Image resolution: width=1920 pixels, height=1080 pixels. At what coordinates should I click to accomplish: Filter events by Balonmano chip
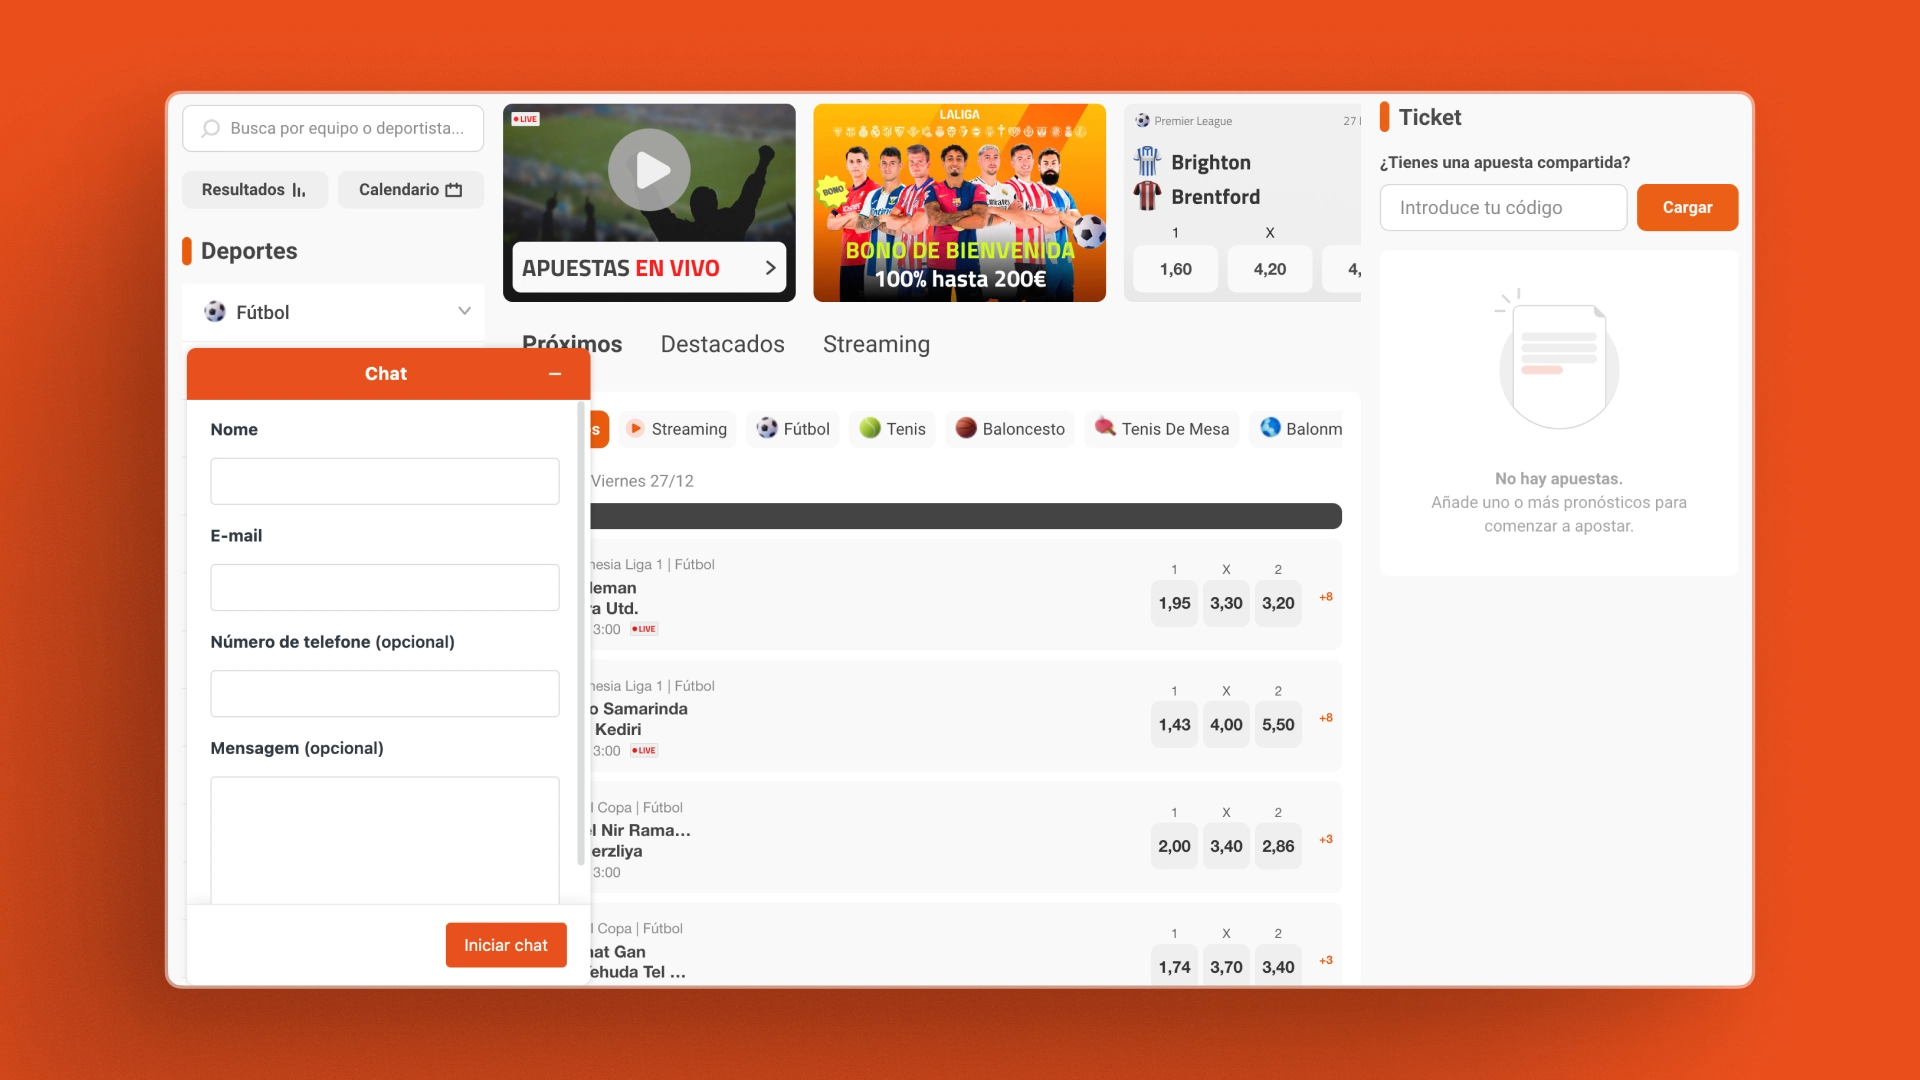click(x=1297, y=429)
